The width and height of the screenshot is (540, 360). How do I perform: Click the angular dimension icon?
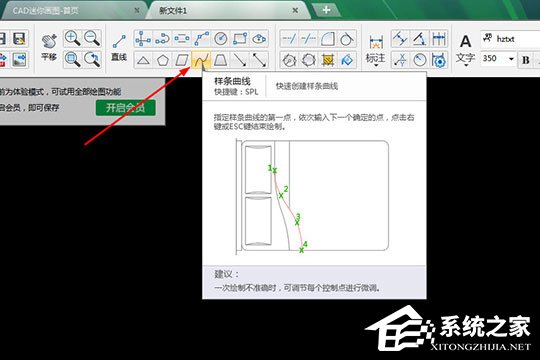[419, 39]
